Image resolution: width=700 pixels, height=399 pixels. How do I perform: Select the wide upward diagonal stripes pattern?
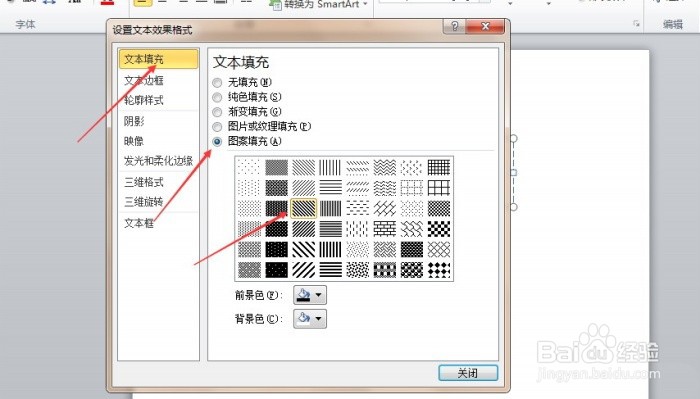tap(303, 270)
